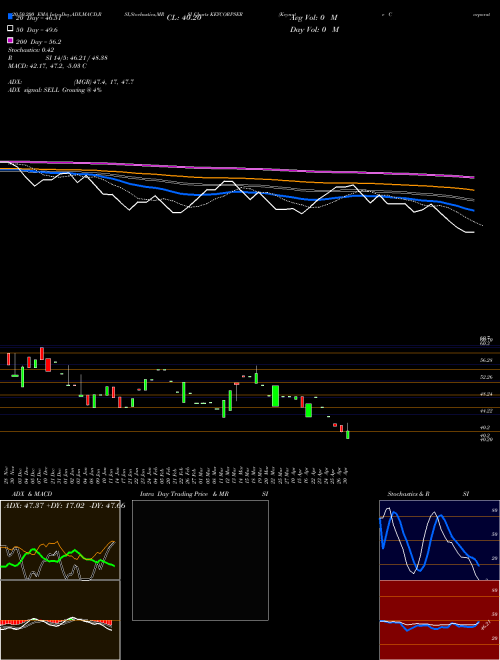Click the ADX +DY -DY readout header
This screenshot has height=660, width=500.
point(64,506)
